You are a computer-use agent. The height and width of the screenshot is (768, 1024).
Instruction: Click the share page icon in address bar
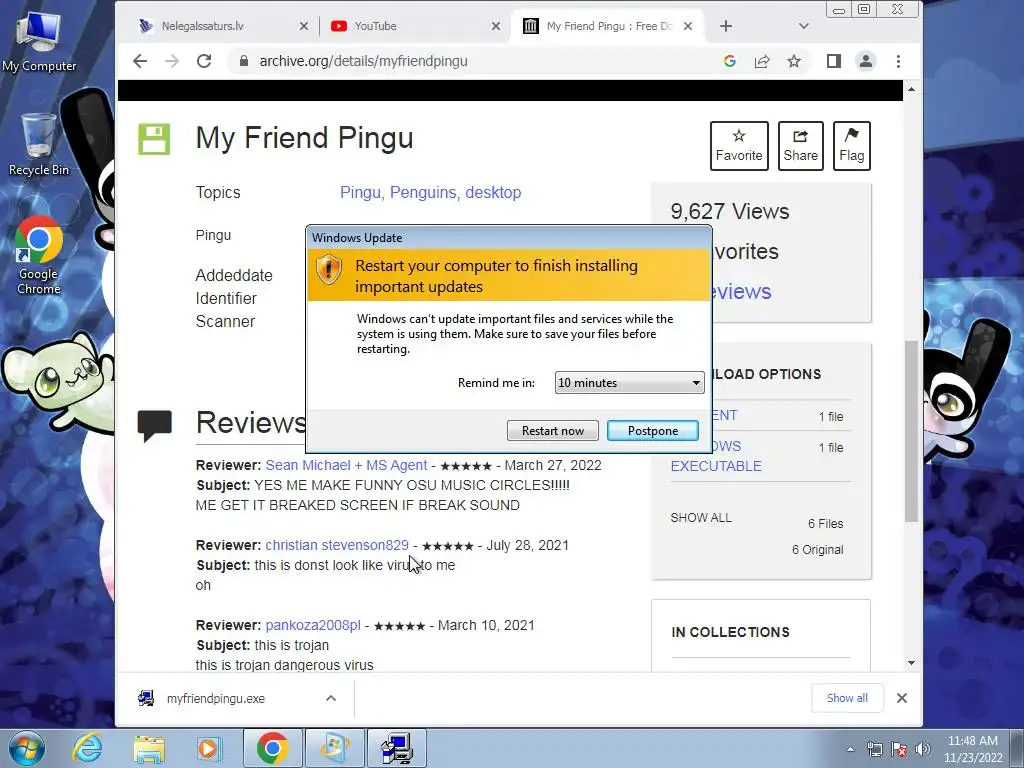(x=761, y=61)
